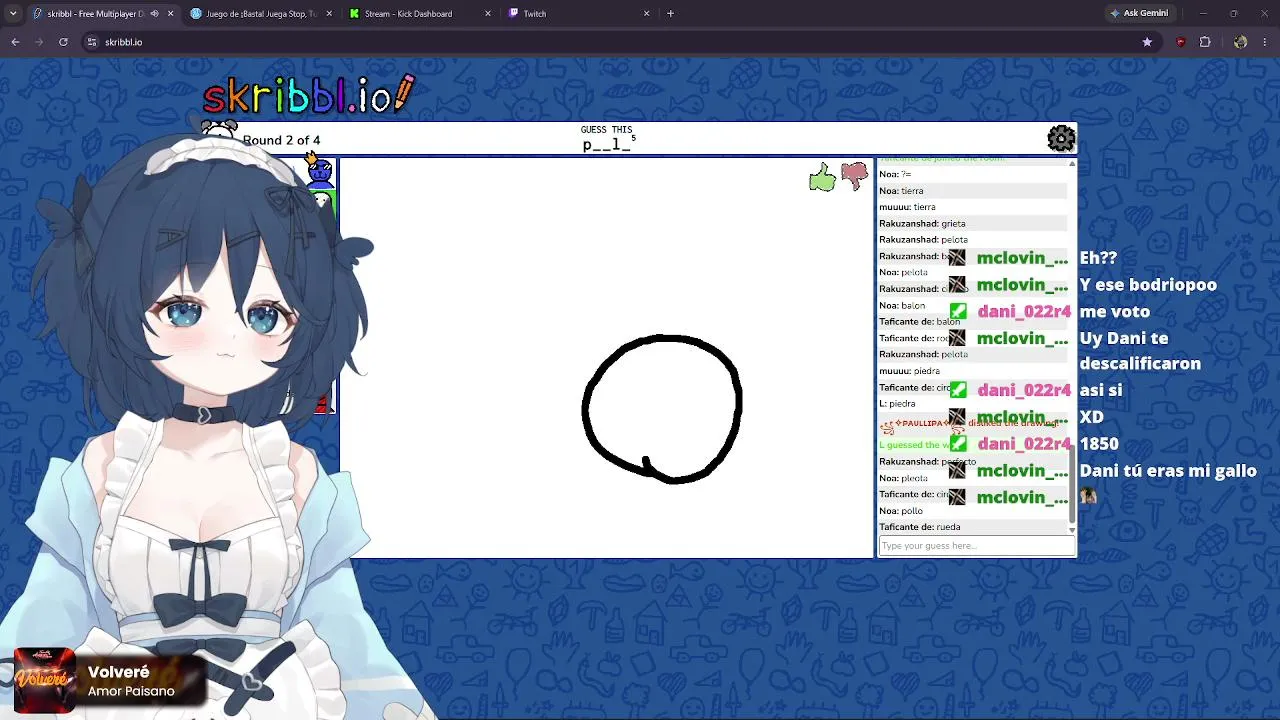Viewport: 1280px width, 720px height.
Task: Click the crowned blue player avatar
Action: 320,172
